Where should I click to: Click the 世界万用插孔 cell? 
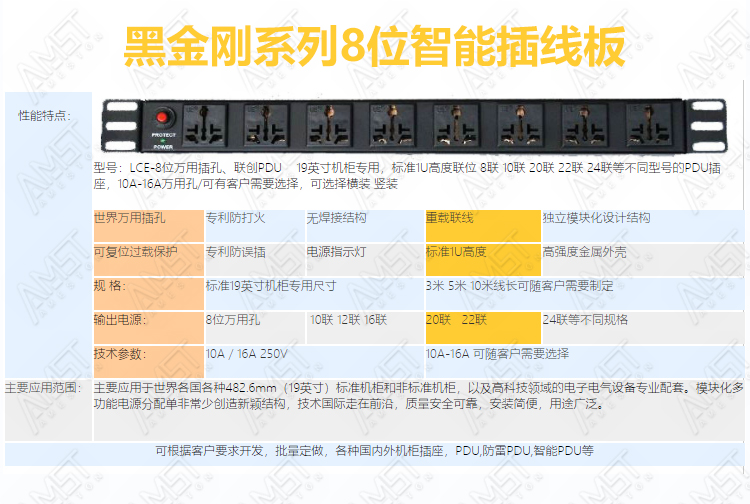(x=149, y=226)
